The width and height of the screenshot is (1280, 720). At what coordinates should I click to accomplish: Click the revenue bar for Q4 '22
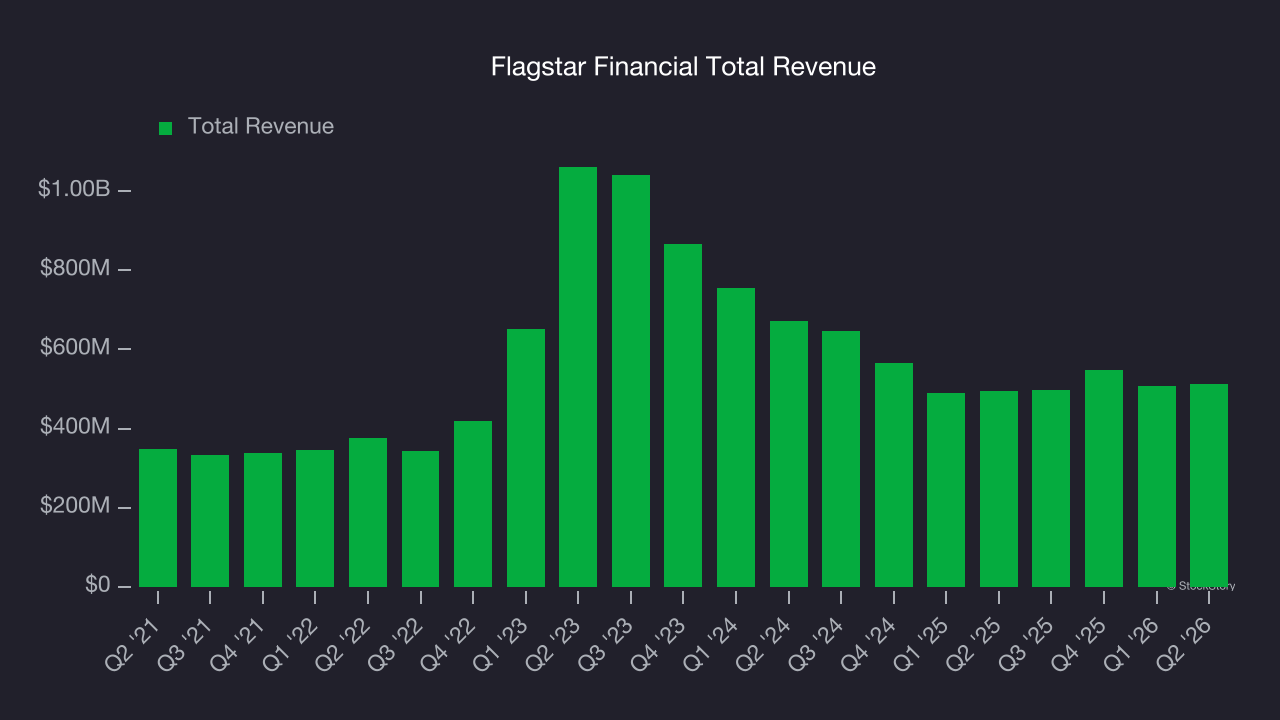point(473,504)
